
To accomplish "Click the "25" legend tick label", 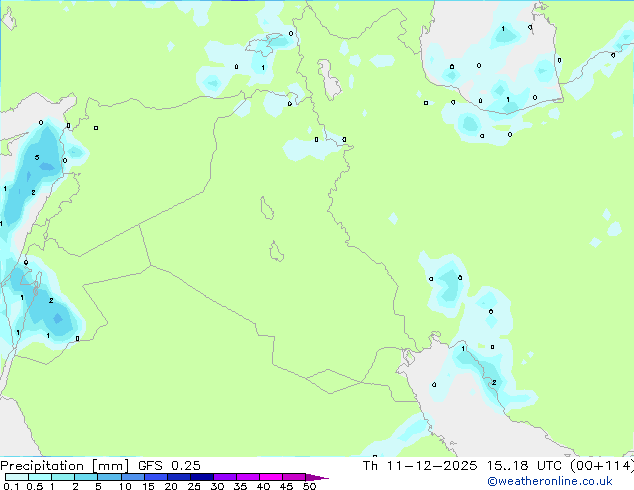I will [x=194, y=486].
